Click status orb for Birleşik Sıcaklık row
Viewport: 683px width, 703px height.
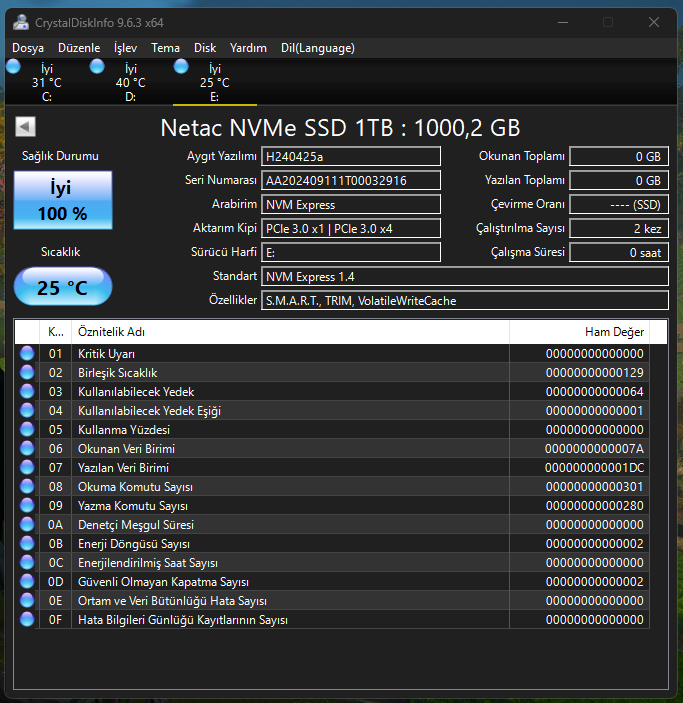[27, 372]
